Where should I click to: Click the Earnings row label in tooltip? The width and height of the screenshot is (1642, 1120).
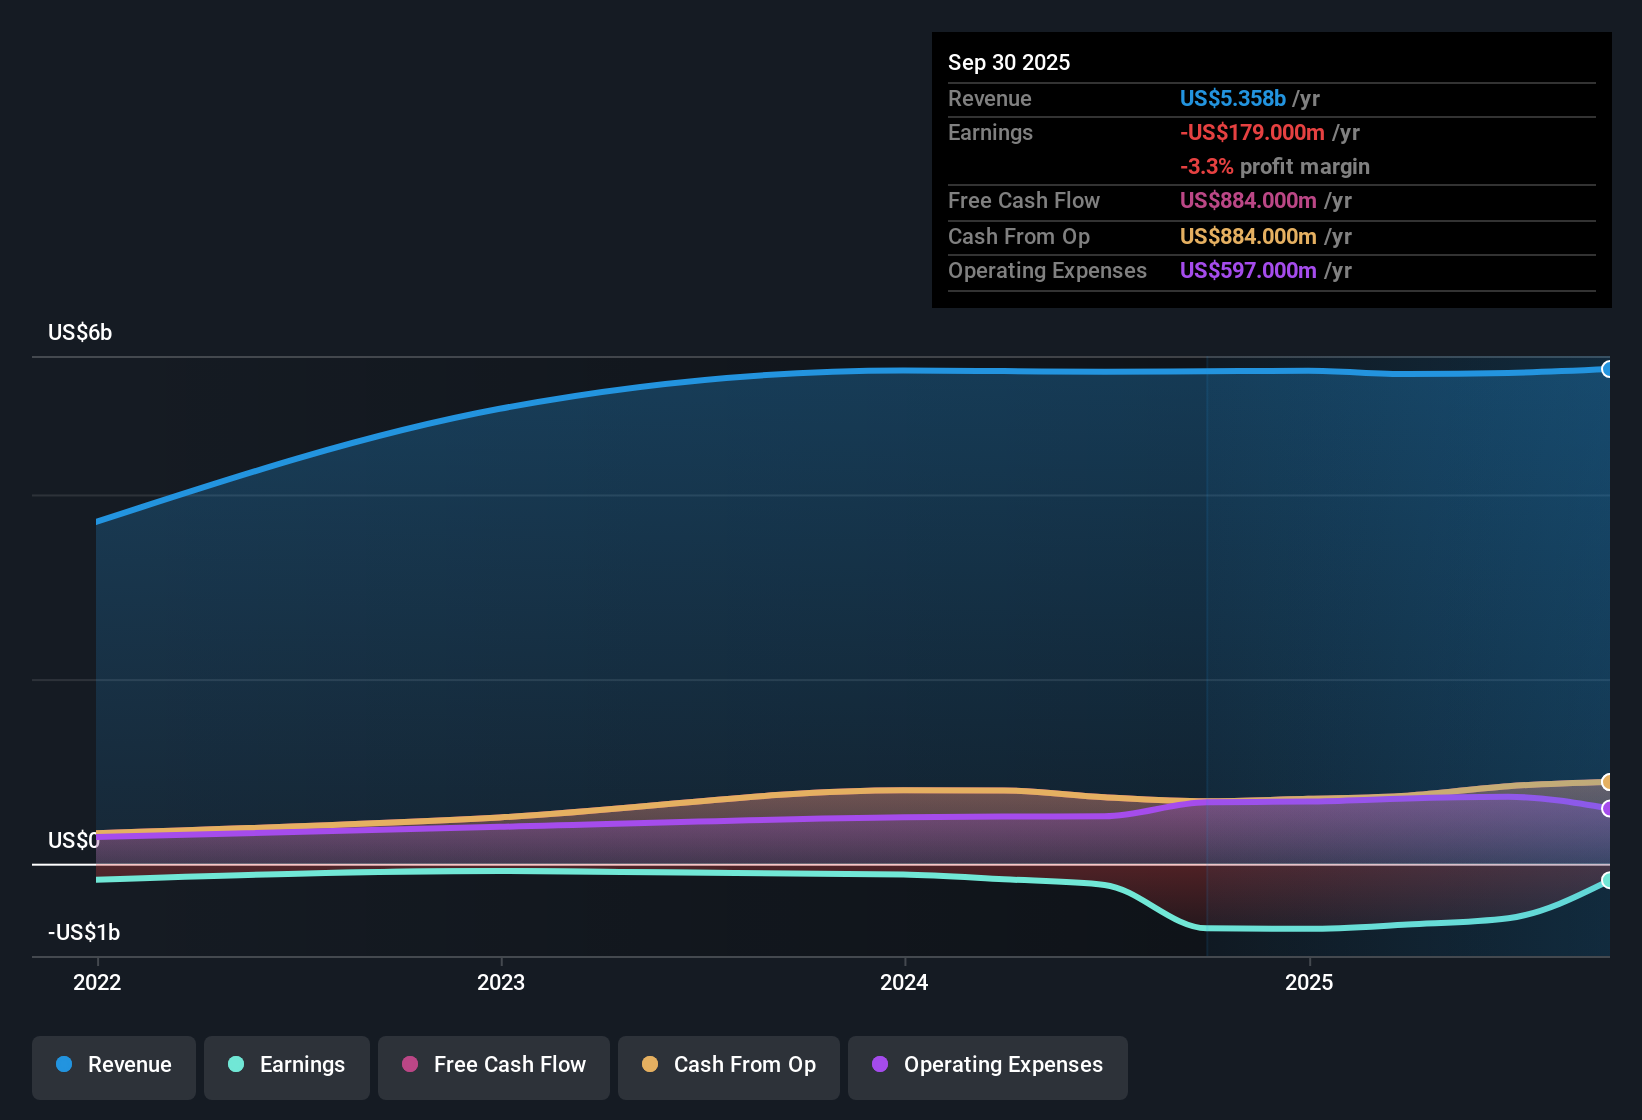point(991,132)
